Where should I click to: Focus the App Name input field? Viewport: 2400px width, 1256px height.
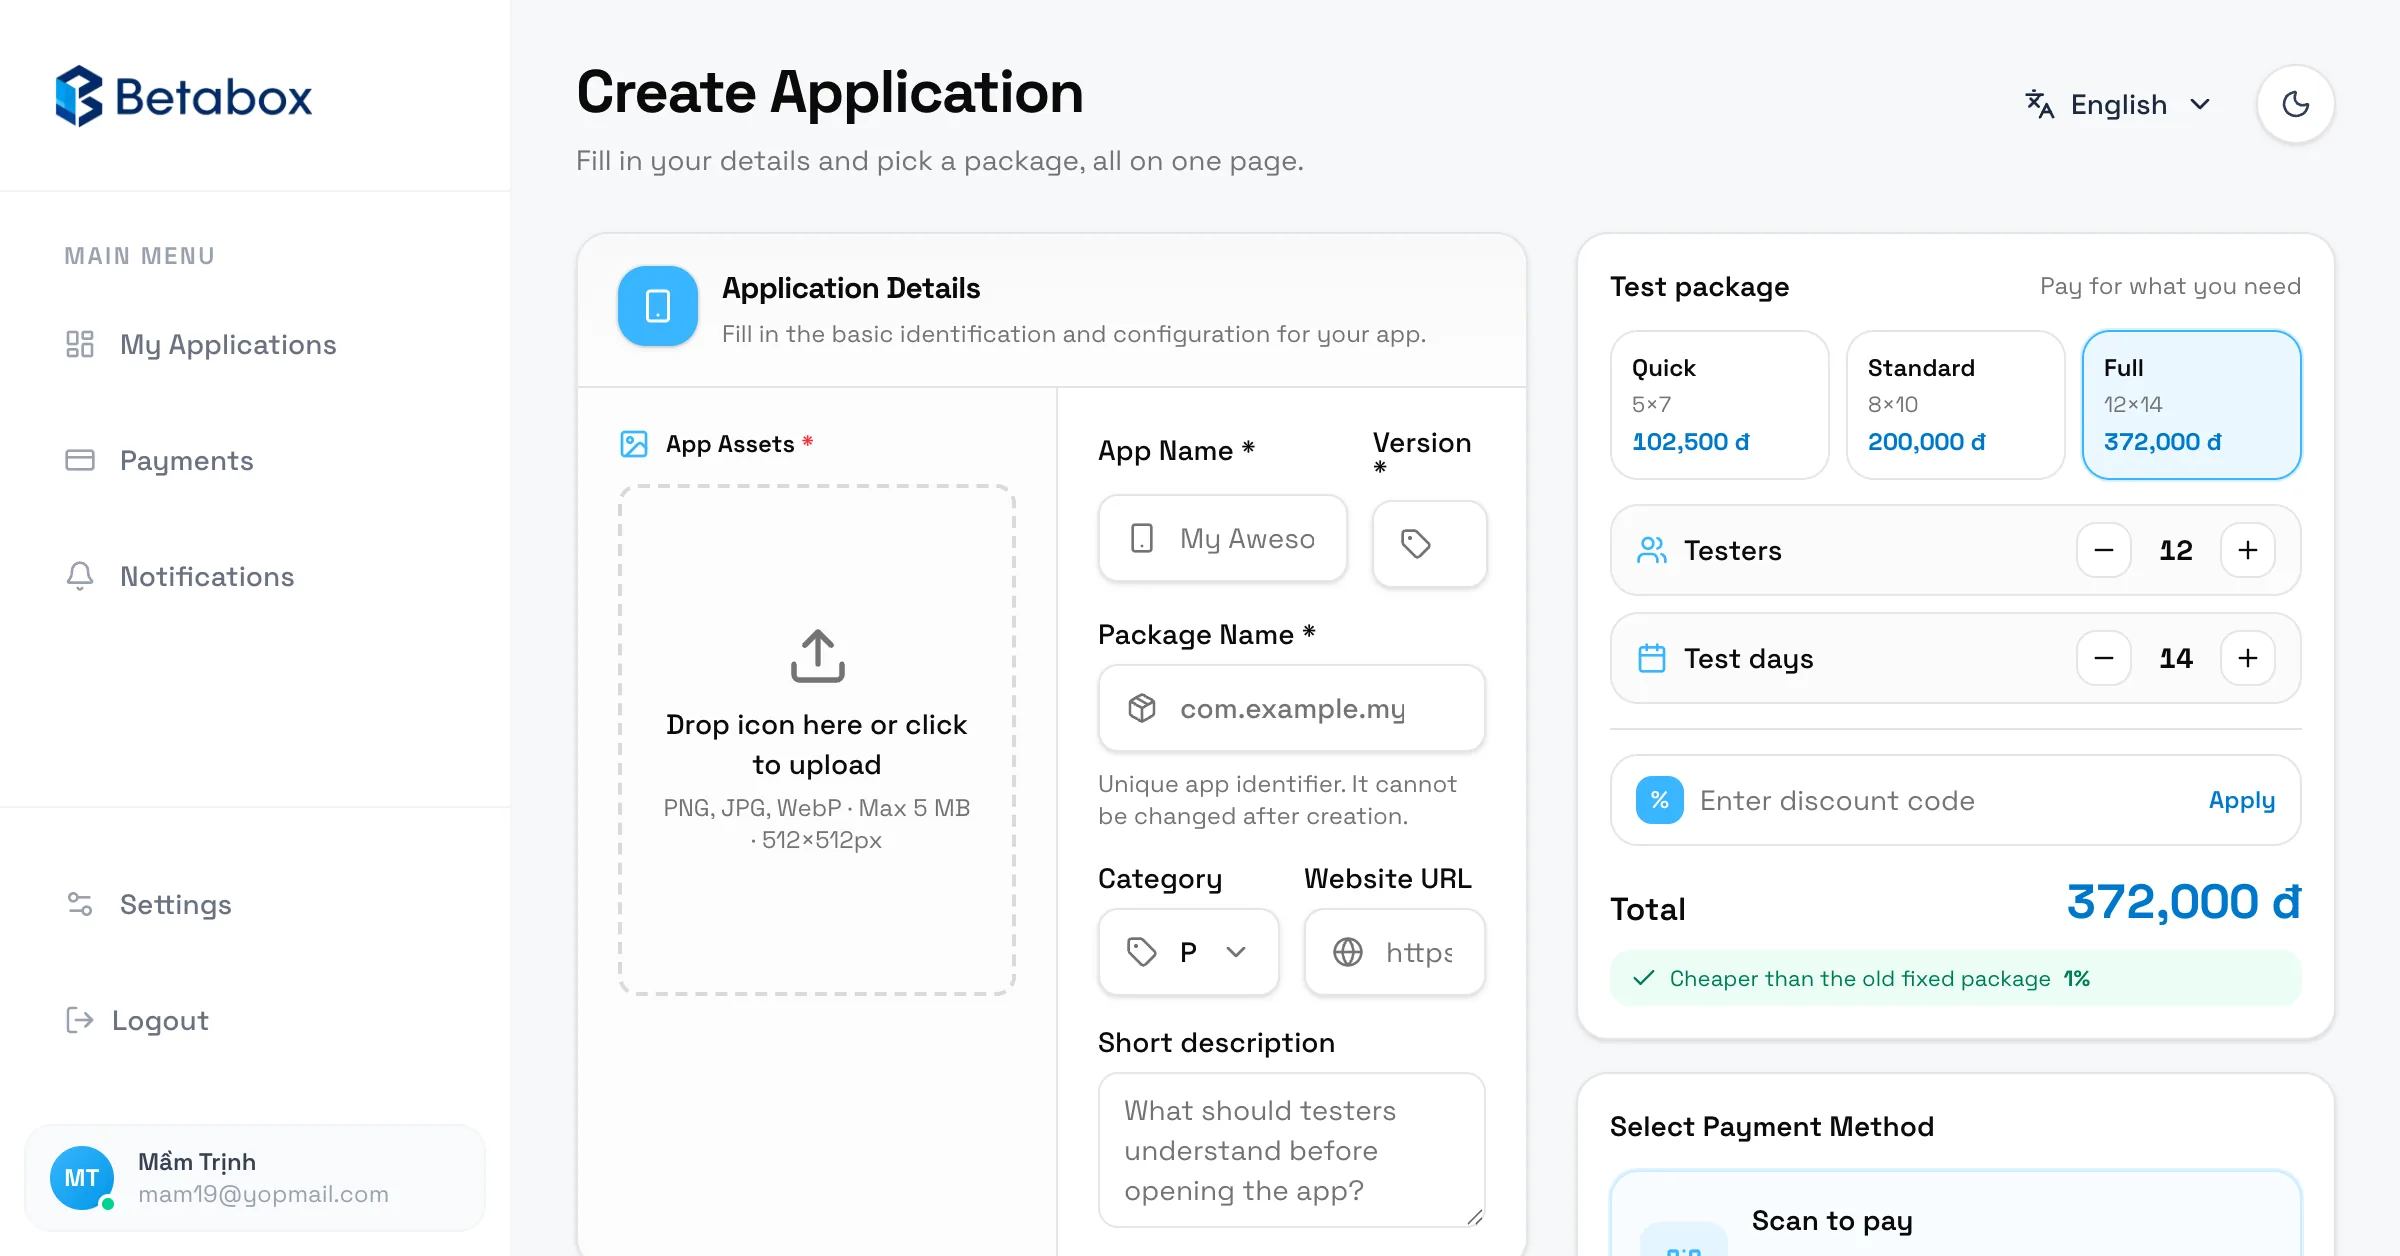[1222, 538]
